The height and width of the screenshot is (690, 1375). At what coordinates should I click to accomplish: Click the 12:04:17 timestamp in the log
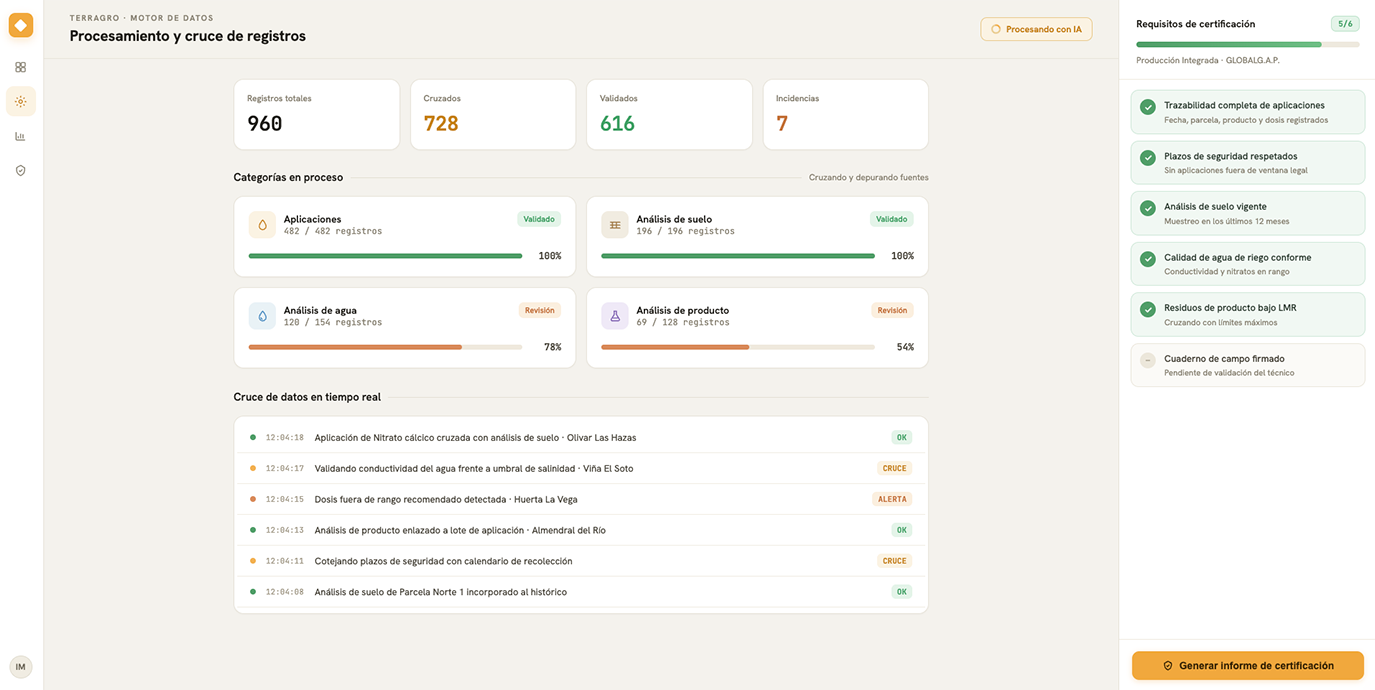285,469
